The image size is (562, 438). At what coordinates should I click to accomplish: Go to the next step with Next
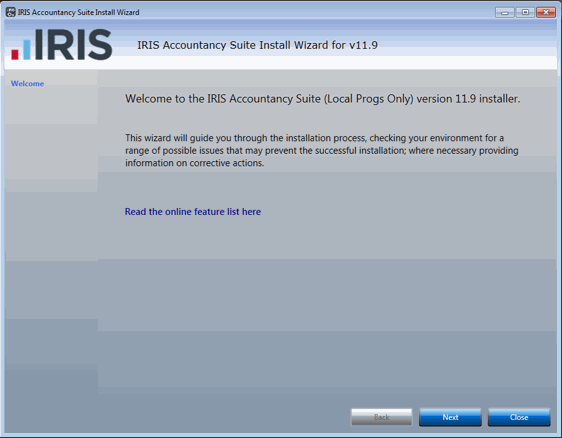[x=450, y=417]
